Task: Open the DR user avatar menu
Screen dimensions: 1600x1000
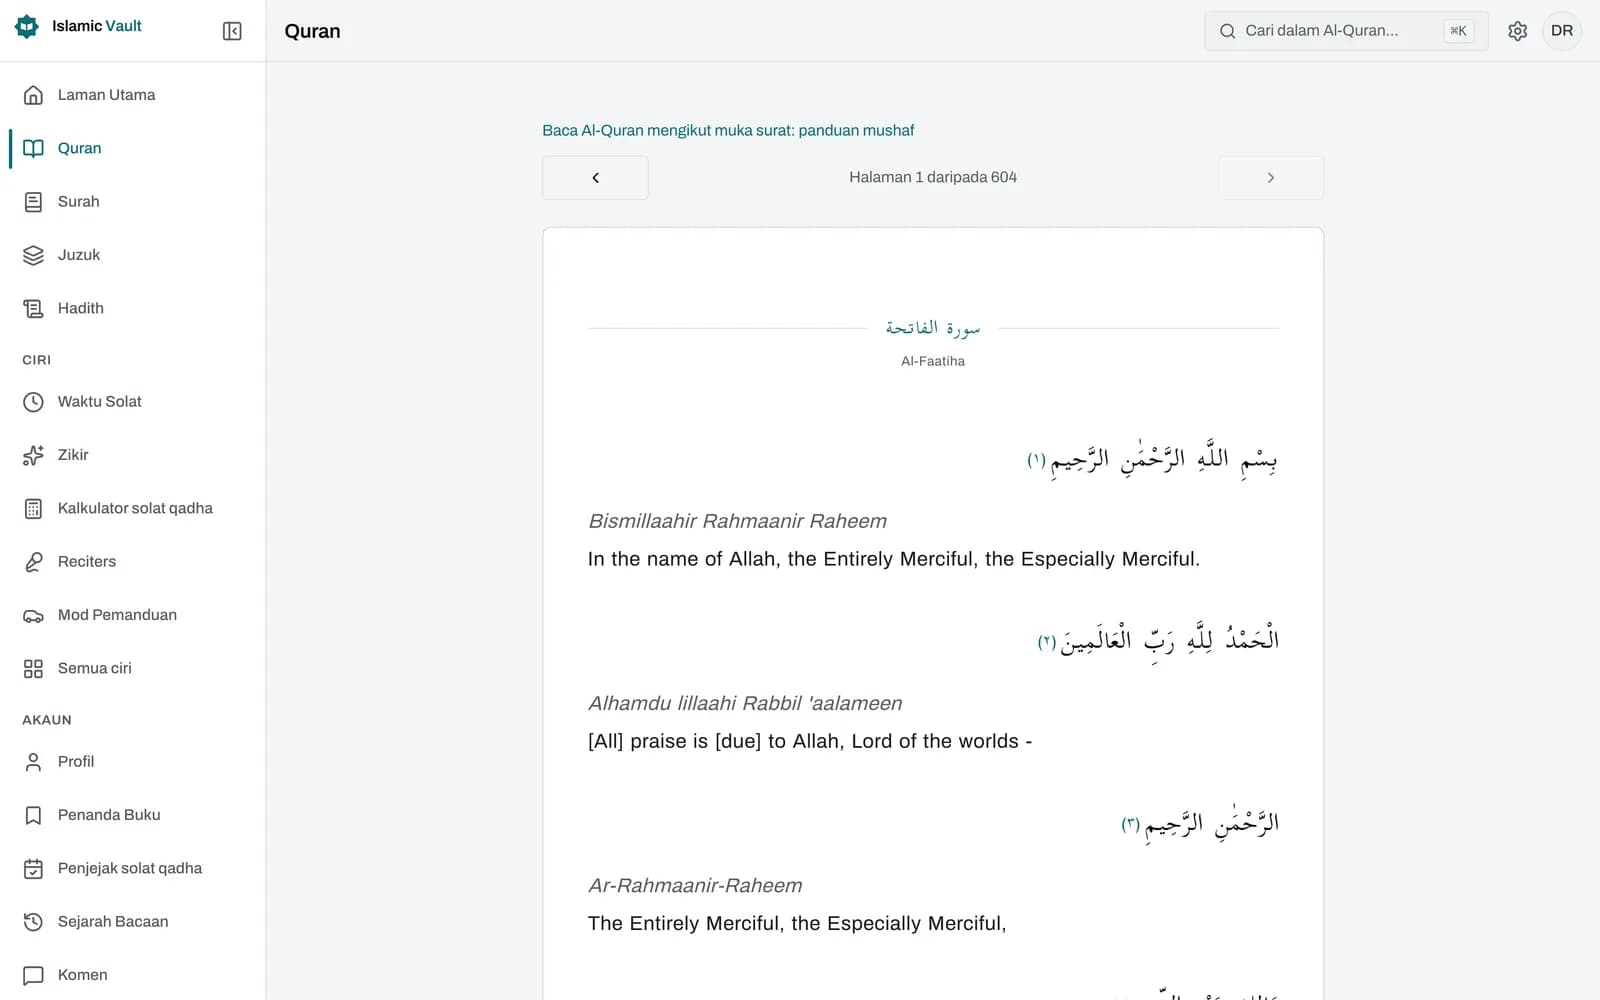Action: click(1561, 31)
